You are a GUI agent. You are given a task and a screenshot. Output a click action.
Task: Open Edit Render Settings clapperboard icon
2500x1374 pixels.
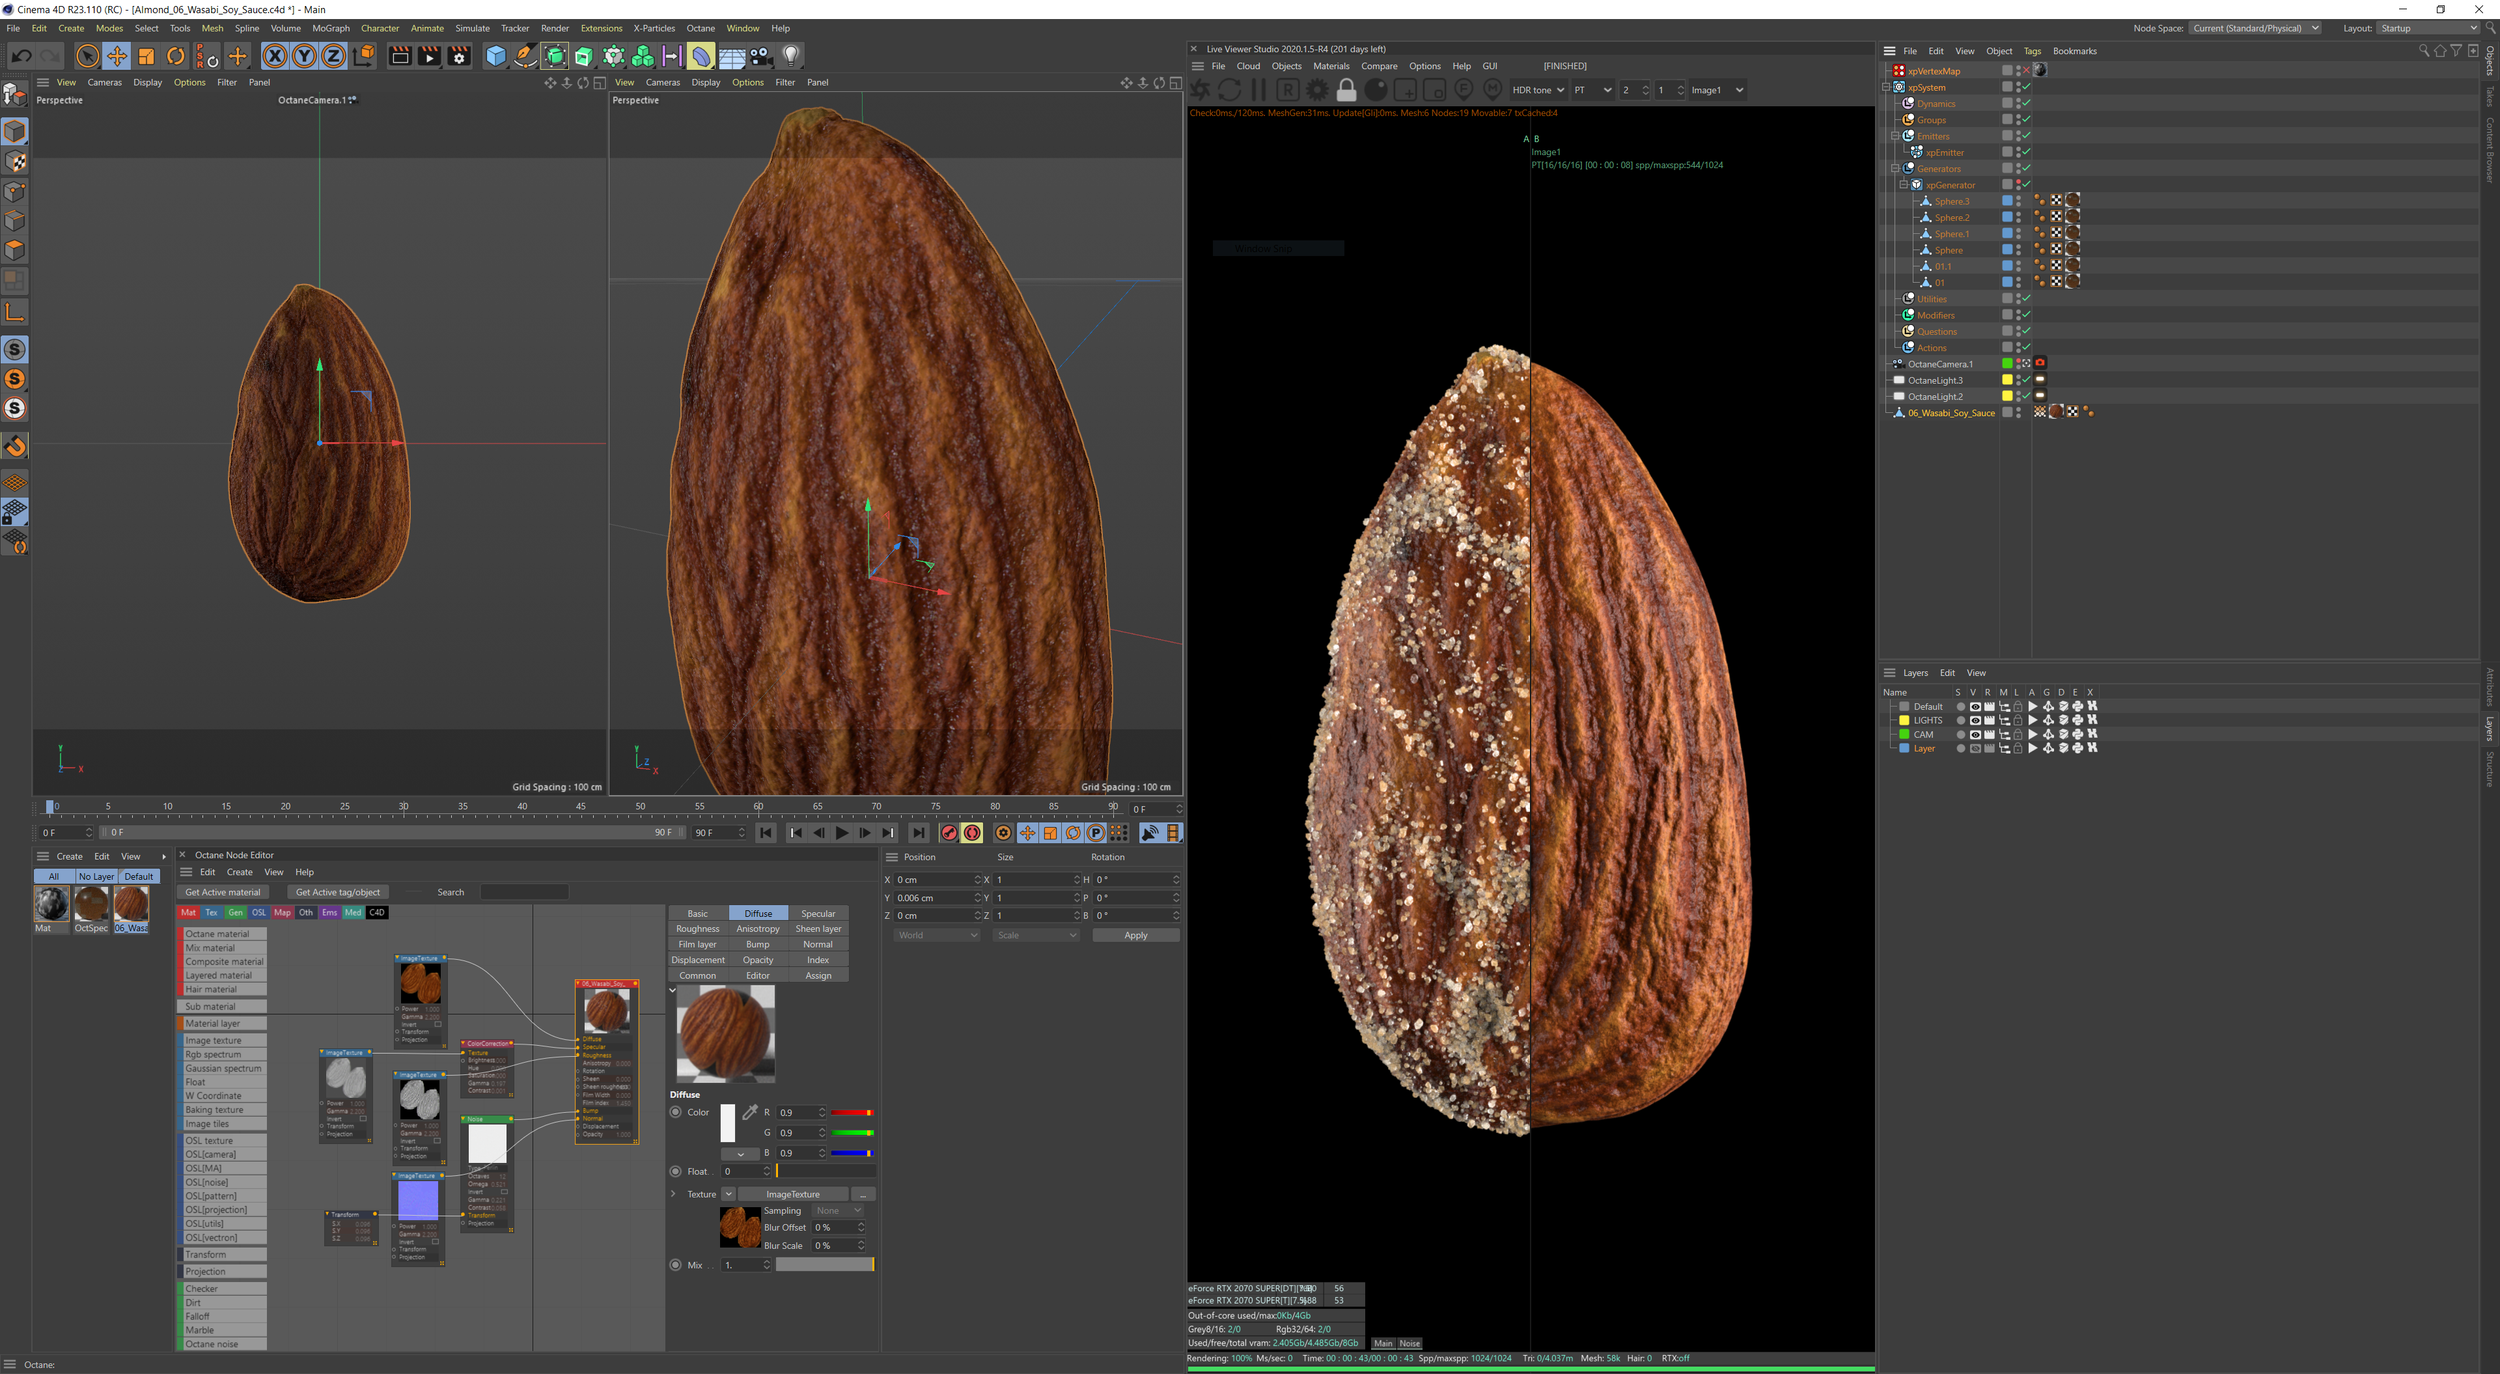(x=459, y=56)
